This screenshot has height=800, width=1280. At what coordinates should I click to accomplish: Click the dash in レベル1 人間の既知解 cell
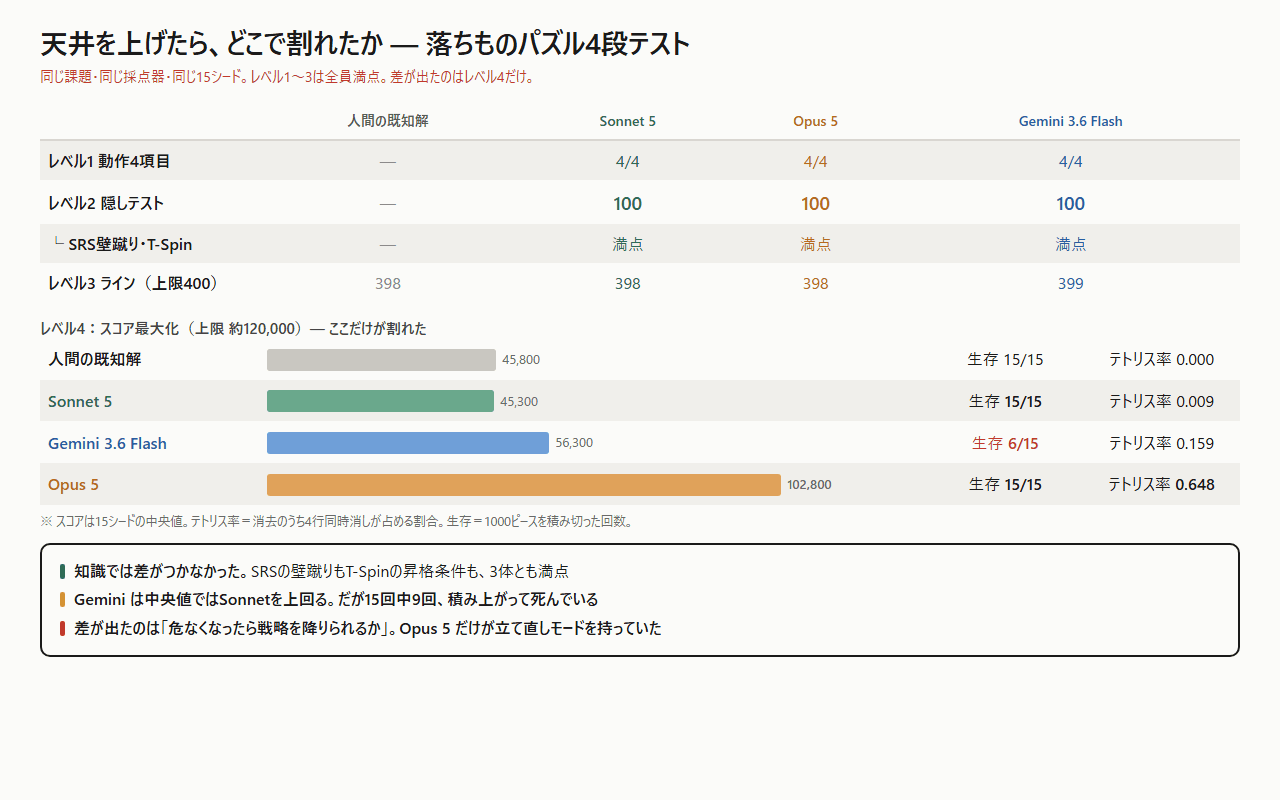[x=388, y=162]
